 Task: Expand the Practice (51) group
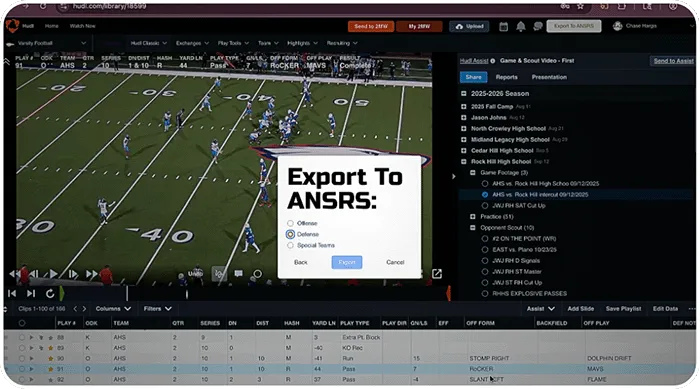pos(472,217)
